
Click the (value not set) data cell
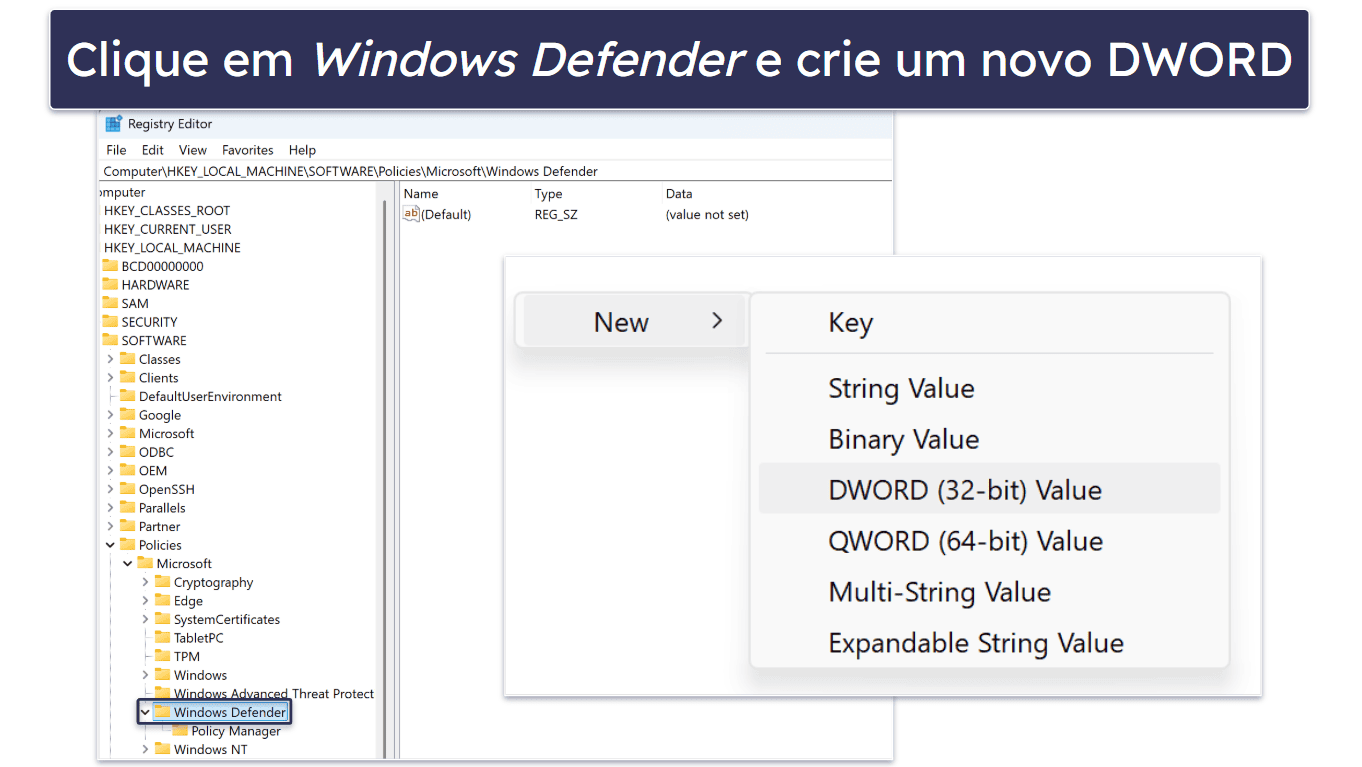coord(707,214)
